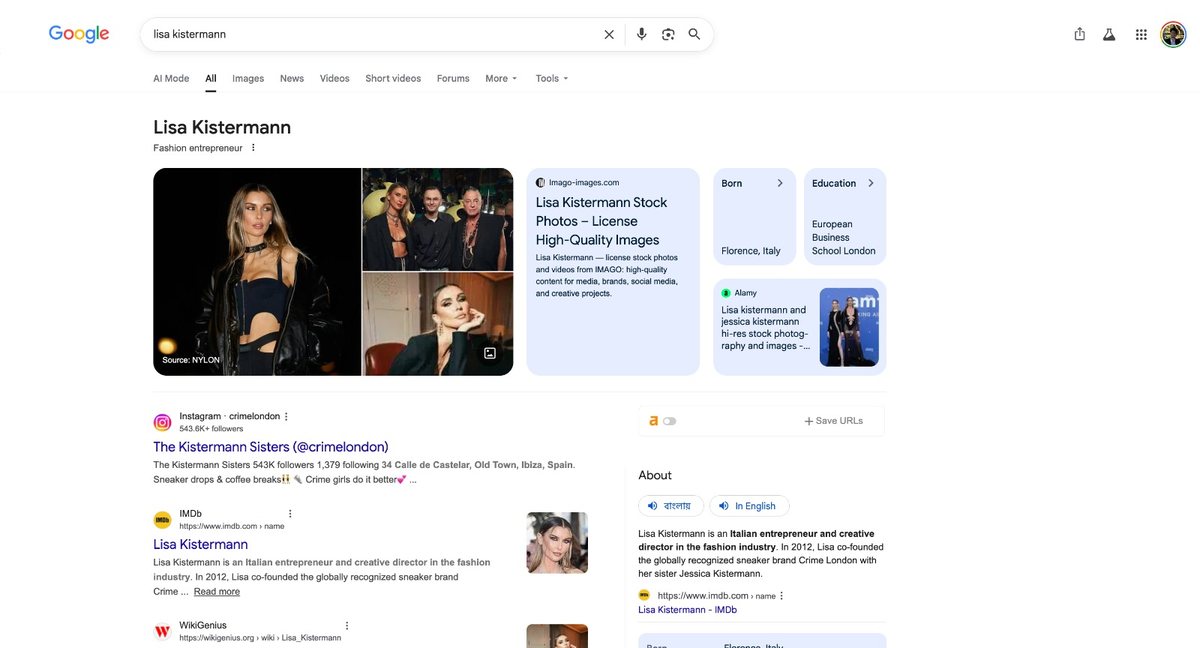
Task: Click 'European Business School London' text
Action: [844, 238]
